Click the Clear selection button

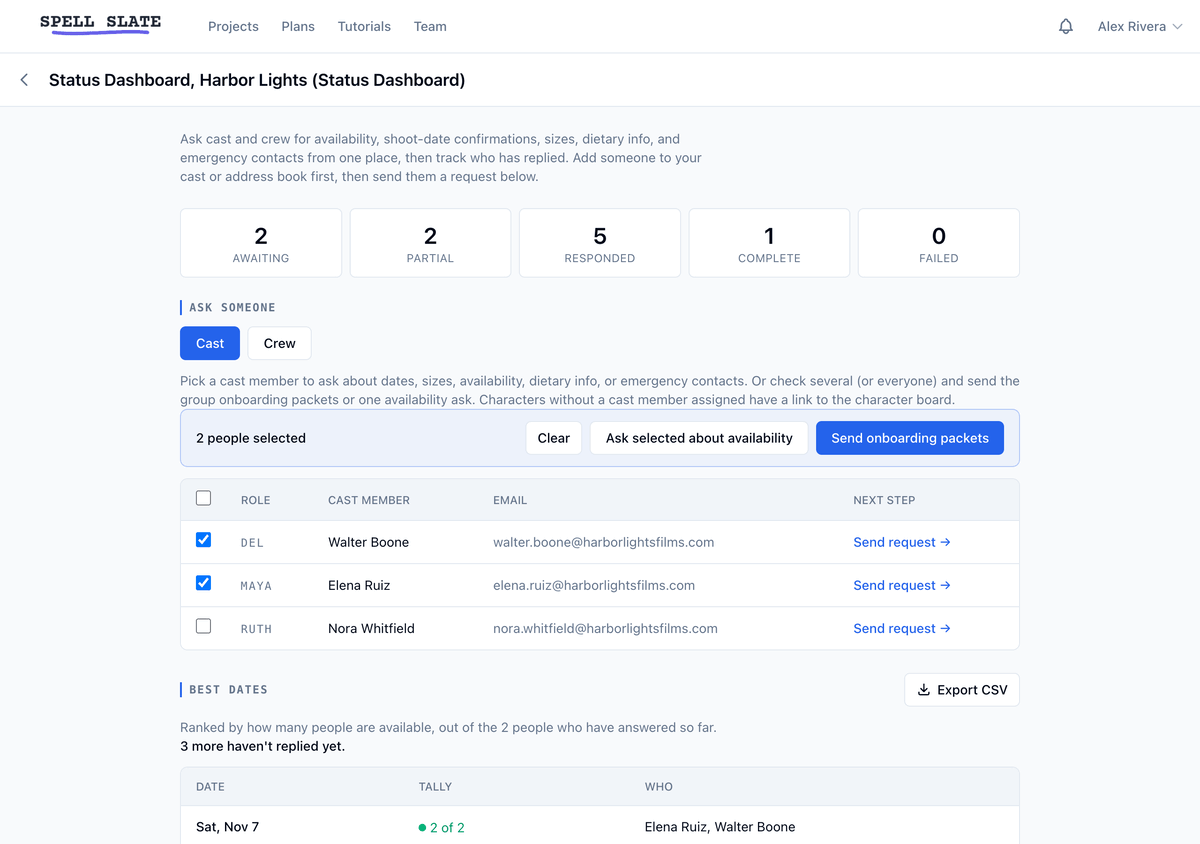(554, 438)
